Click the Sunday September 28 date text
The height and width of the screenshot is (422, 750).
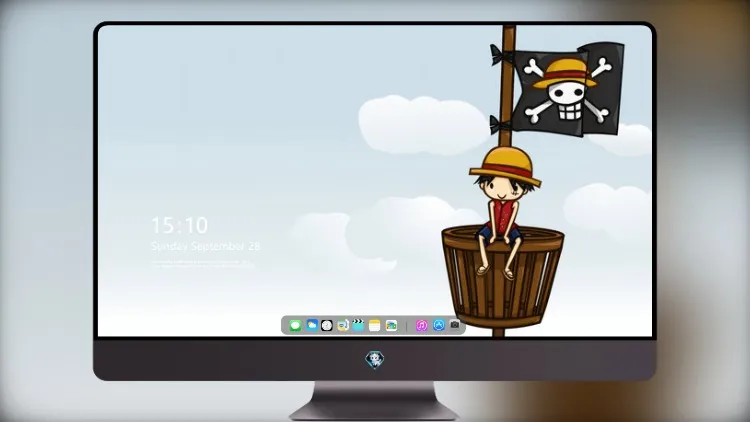tap(206, 246)
